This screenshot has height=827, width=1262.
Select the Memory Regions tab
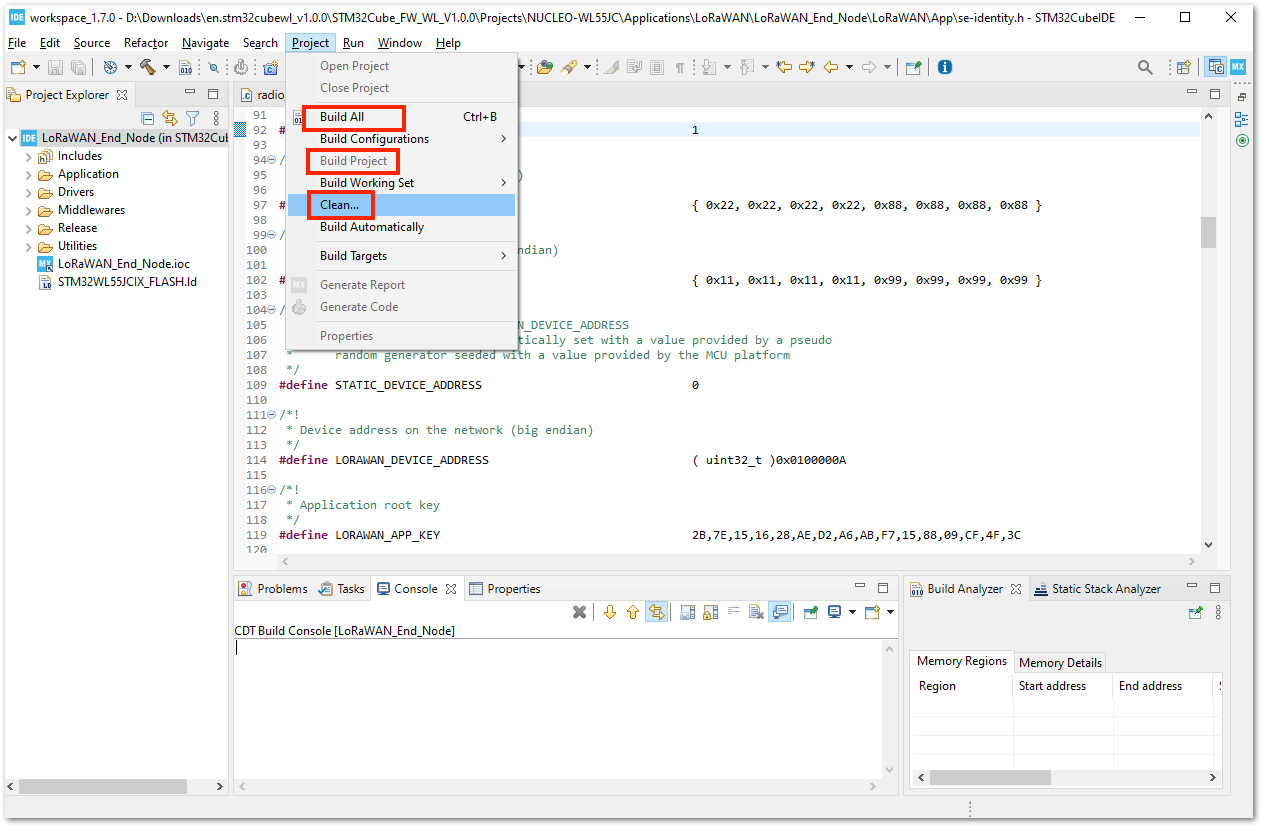point(961,661)
